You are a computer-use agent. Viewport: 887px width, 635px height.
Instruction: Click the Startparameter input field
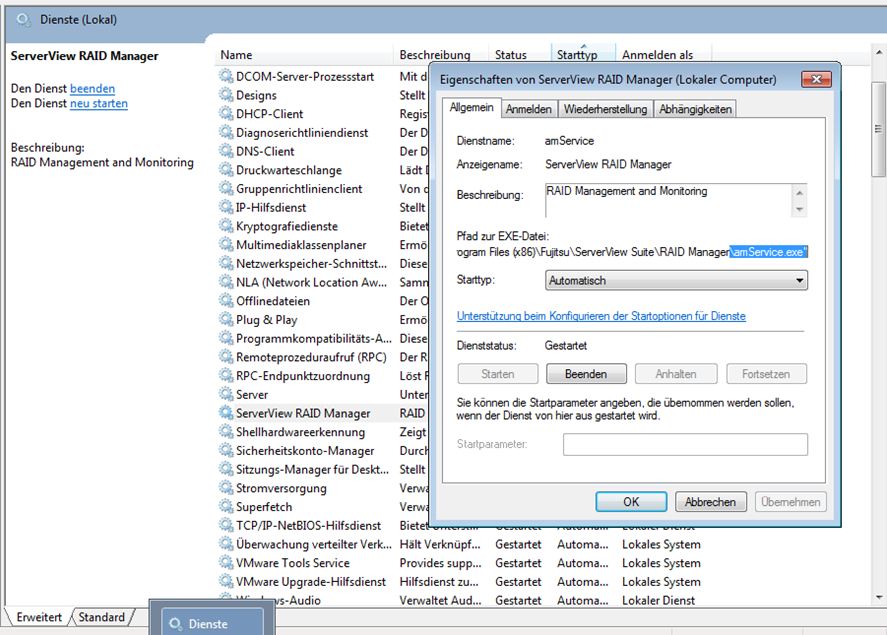pos(685,444)
